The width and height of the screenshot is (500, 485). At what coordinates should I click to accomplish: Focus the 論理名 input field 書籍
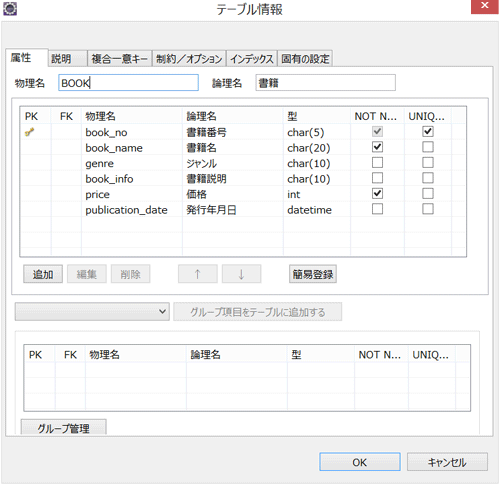tap(326, 83)
